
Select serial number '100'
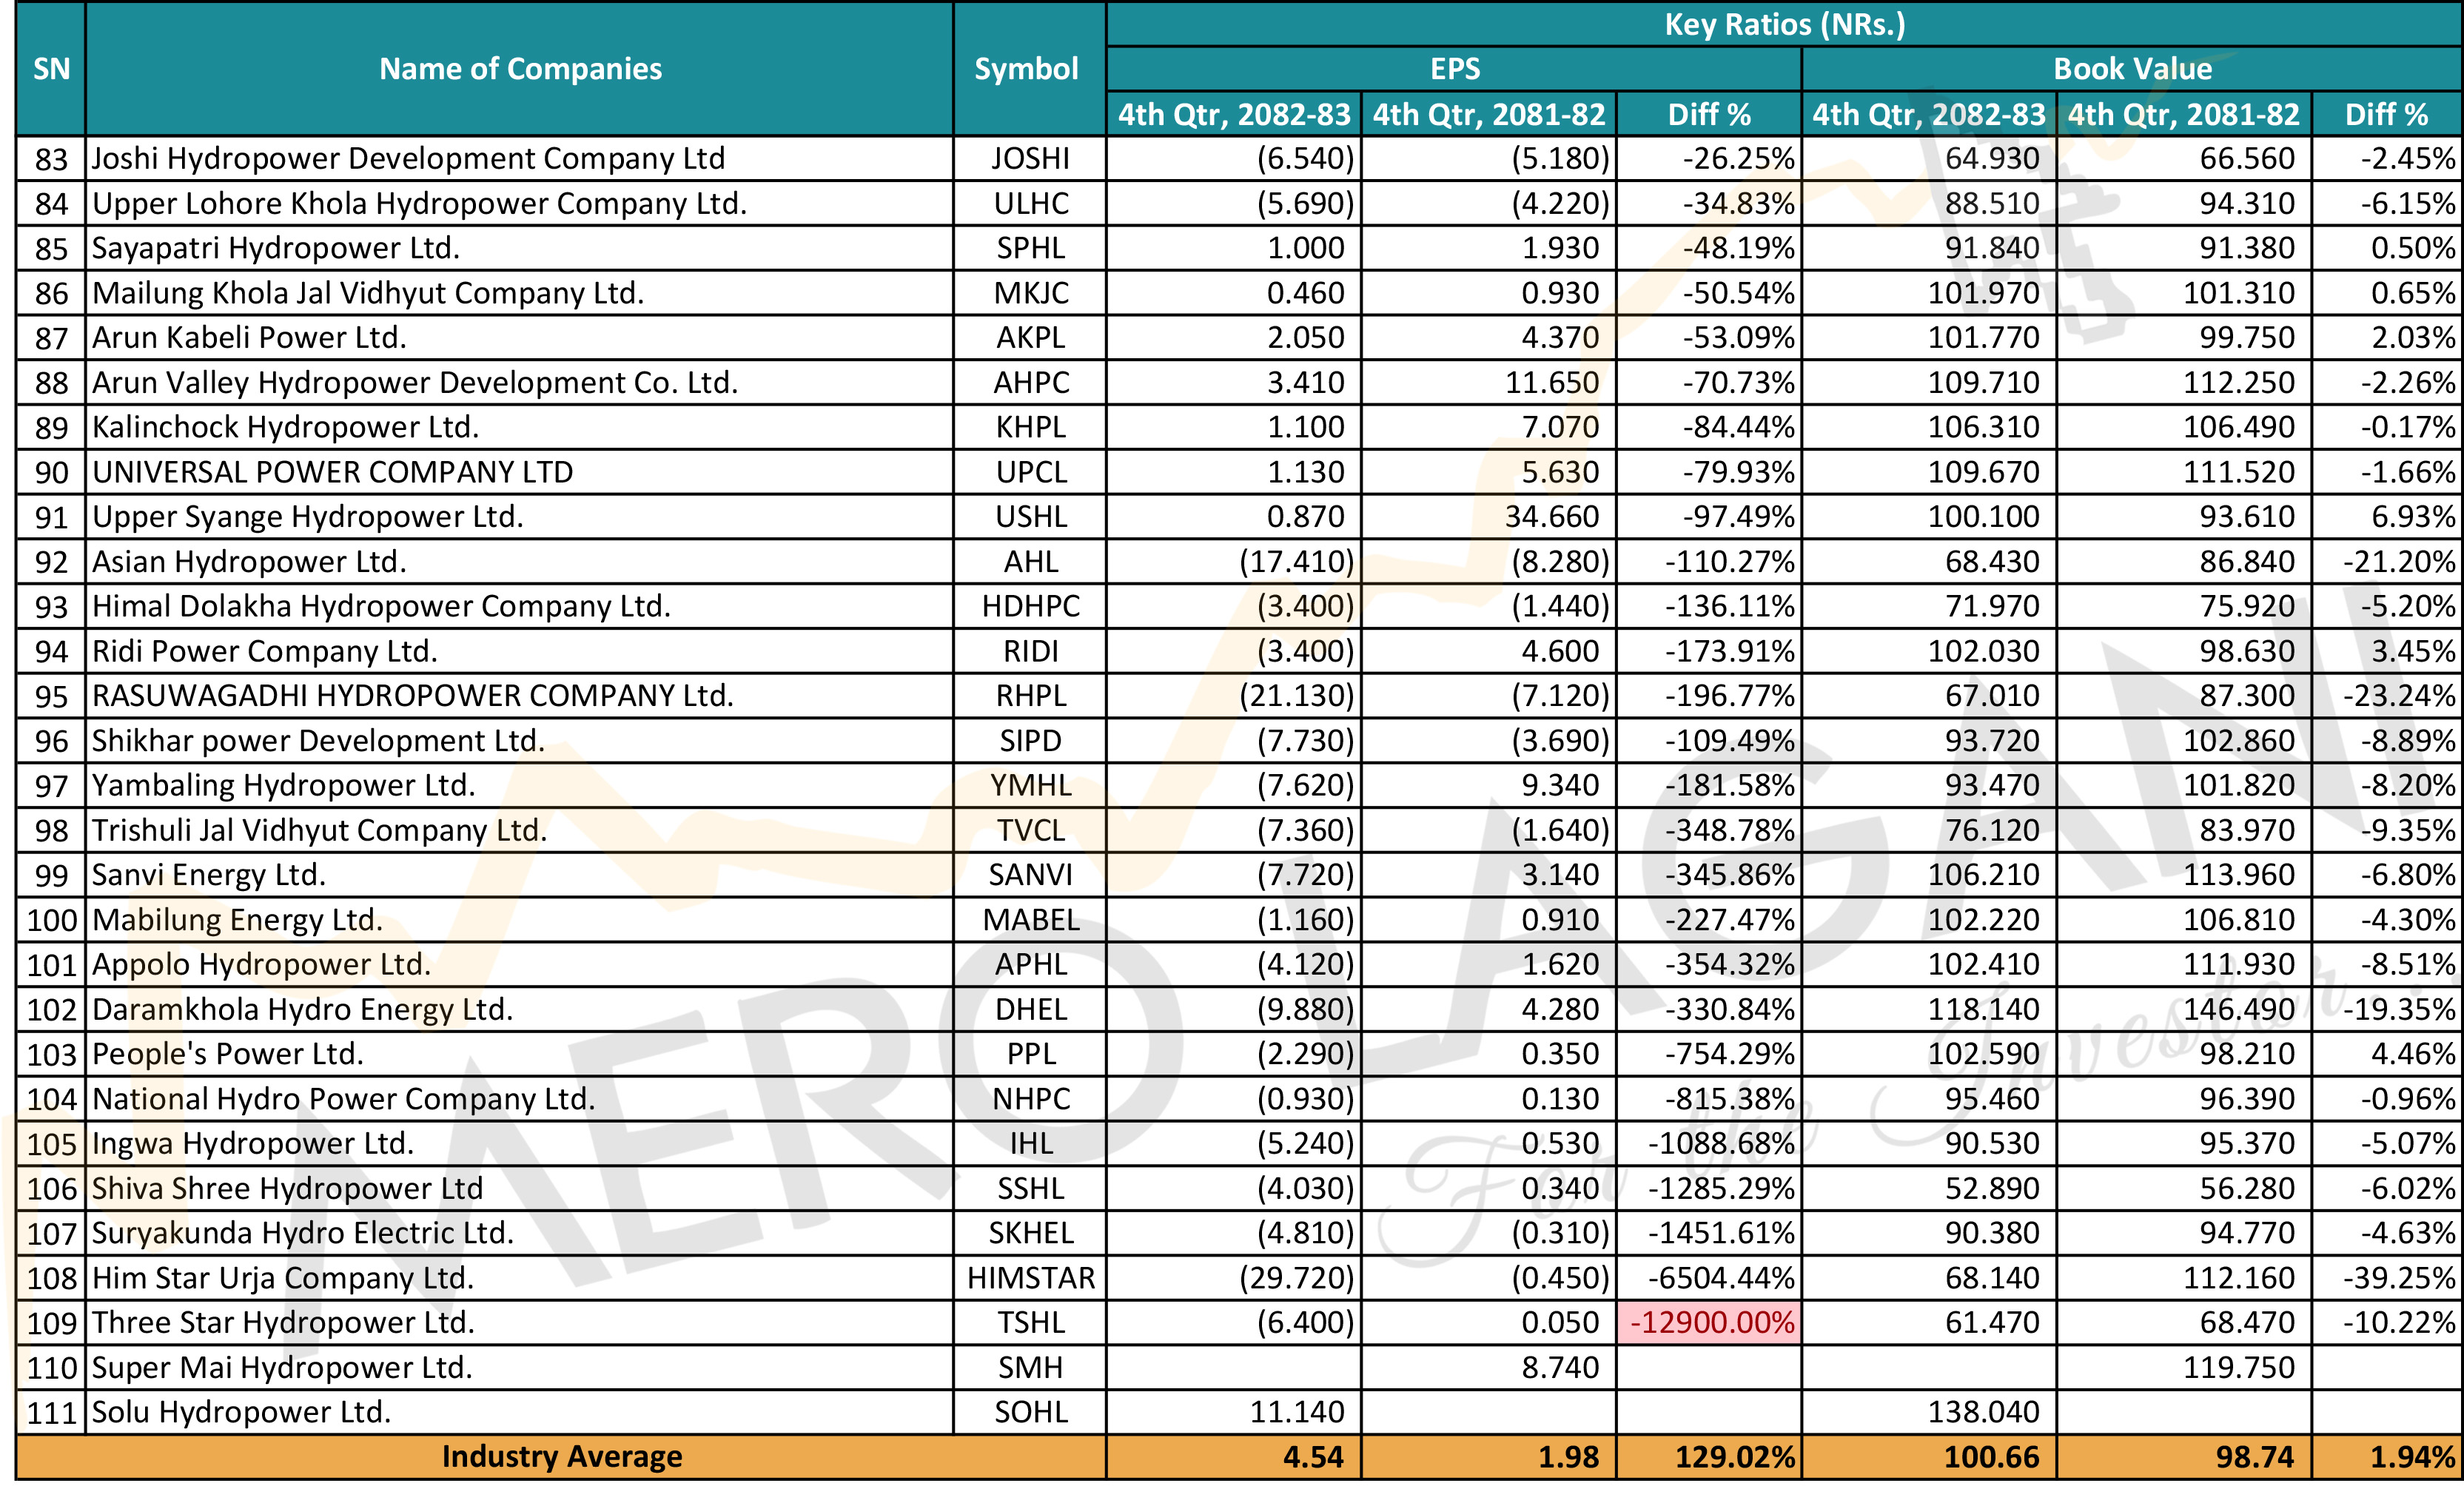(x=51, y=920)
